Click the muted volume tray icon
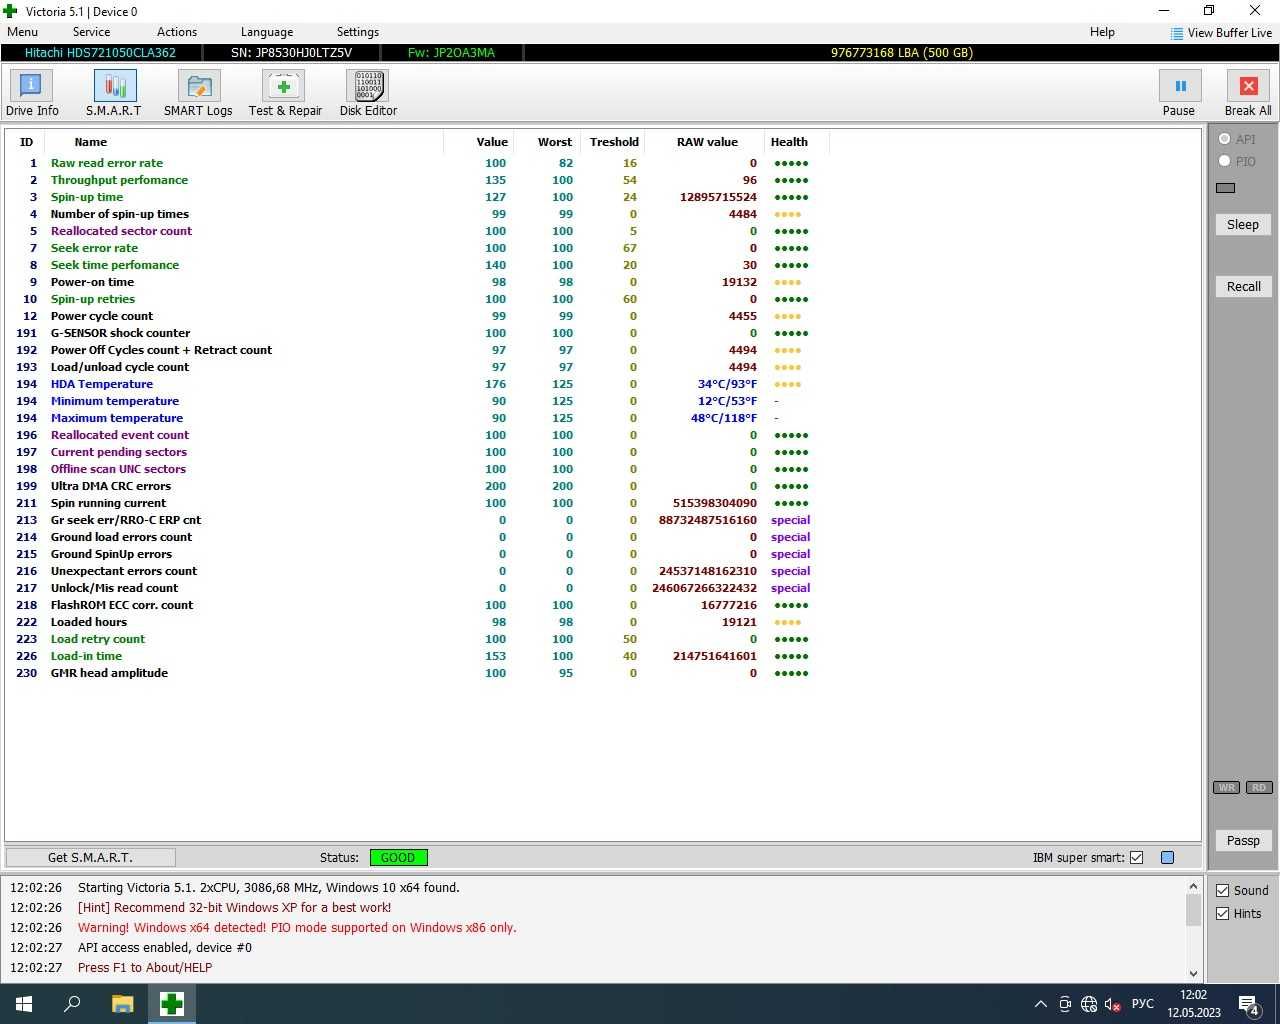 [1112, 1004]
